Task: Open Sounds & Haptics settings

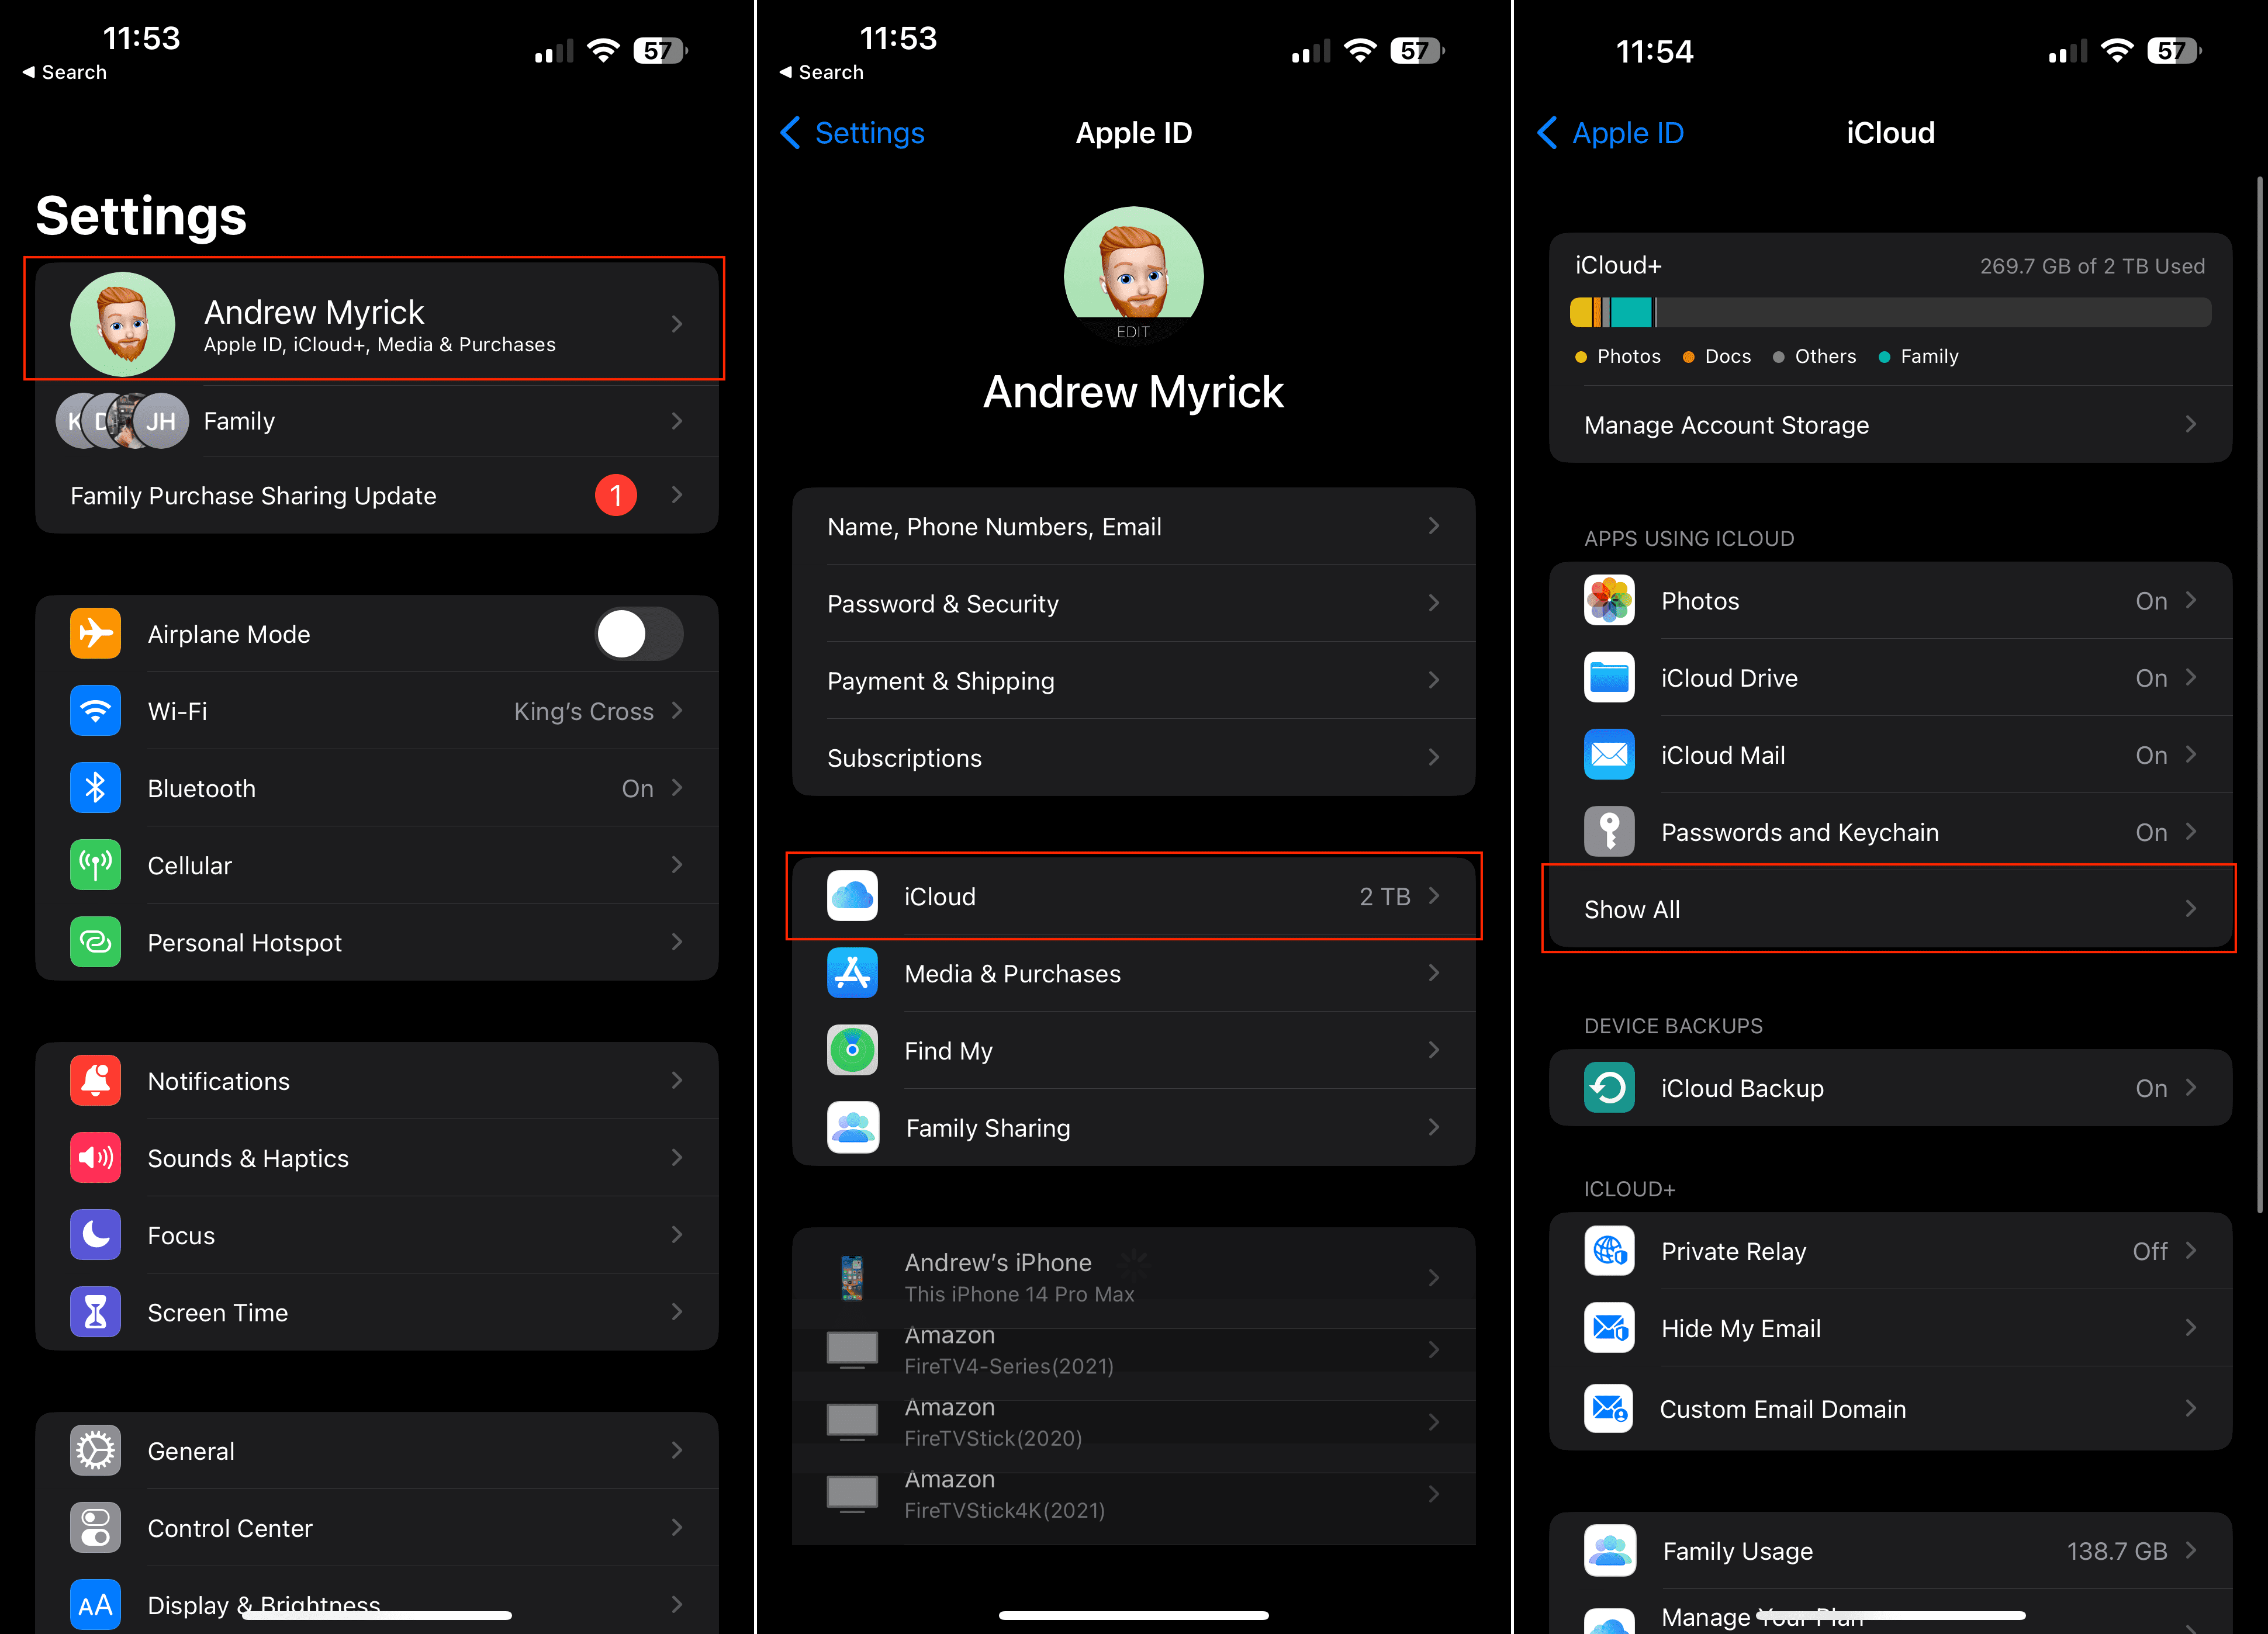Action: point(376,1158)
